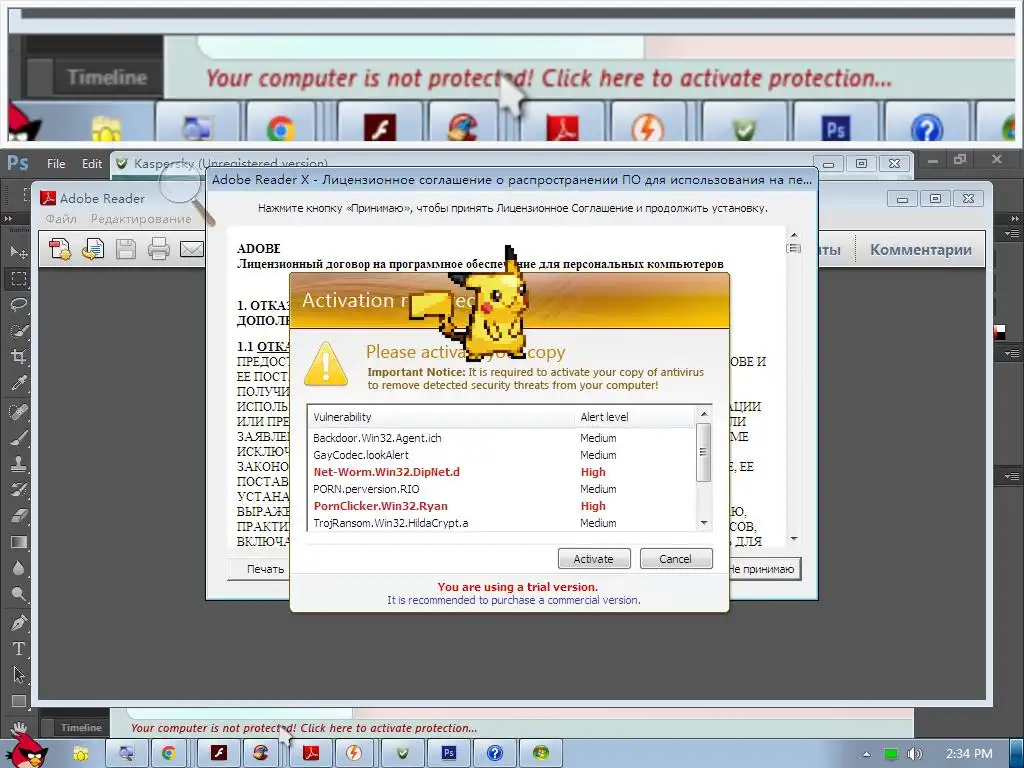Select the Eraser tool
This screenshot has height=768, width=1024.
(18, 515)
